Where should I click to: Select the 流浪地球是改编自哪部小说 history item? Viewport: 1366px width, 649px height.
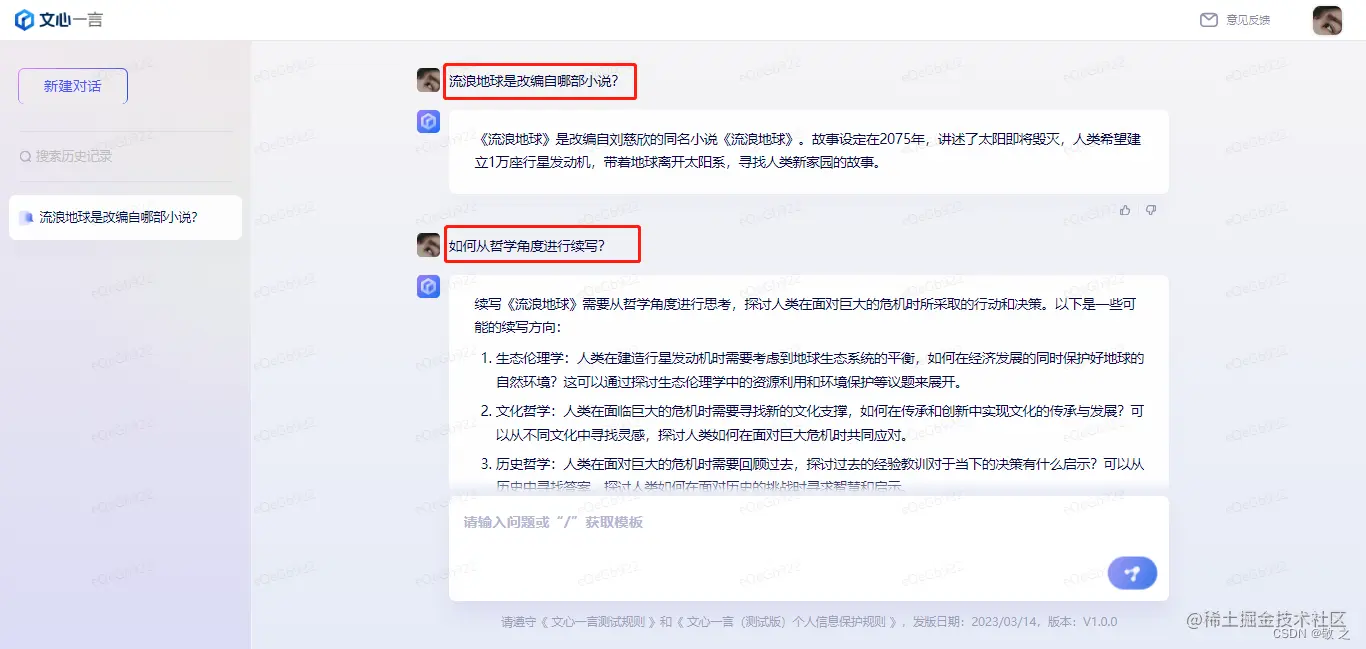tap(125, 217)
